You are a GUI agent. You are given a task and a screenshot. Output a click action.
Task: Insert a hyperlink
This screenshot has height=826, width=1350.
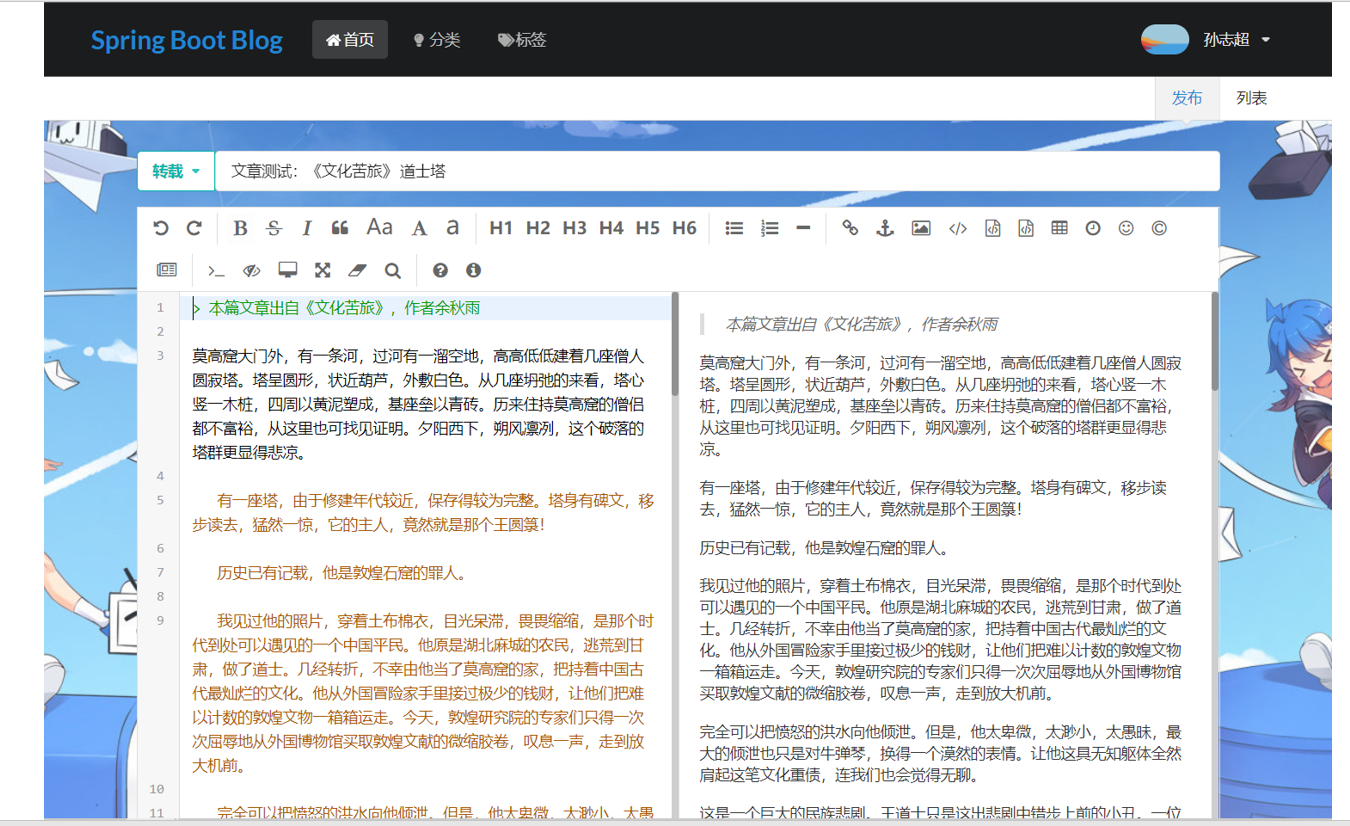tap(850, 228)
